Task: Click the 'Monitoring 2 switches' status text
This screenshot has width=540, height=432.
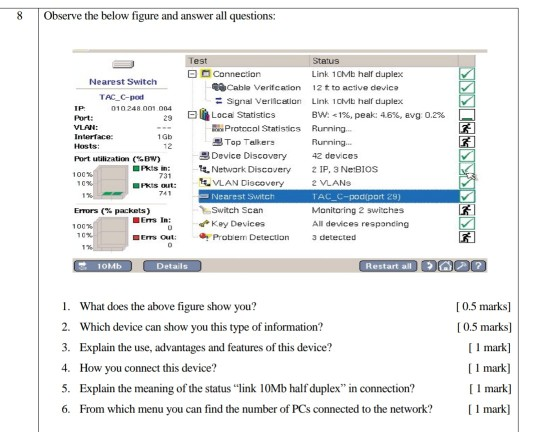Action: tap(357, 210)
